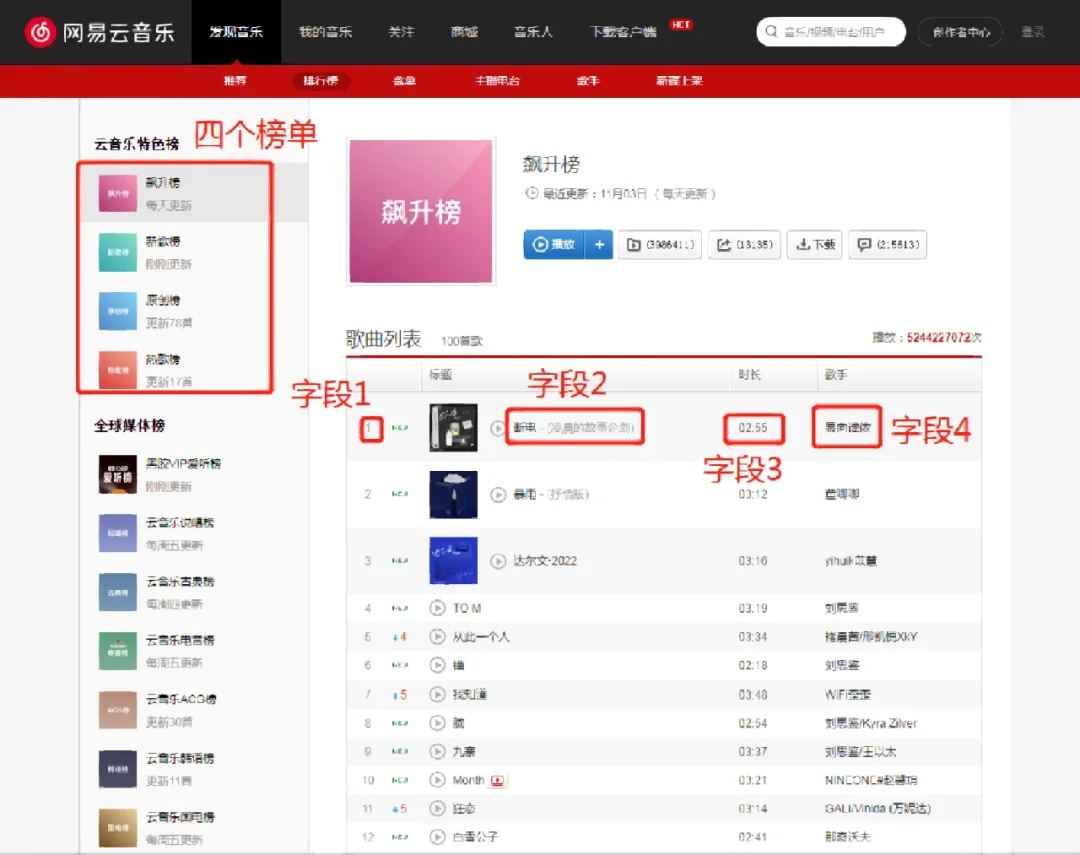Play TO M using its play icon
This screenshot has width=1080, height=855.
point(437,608)
